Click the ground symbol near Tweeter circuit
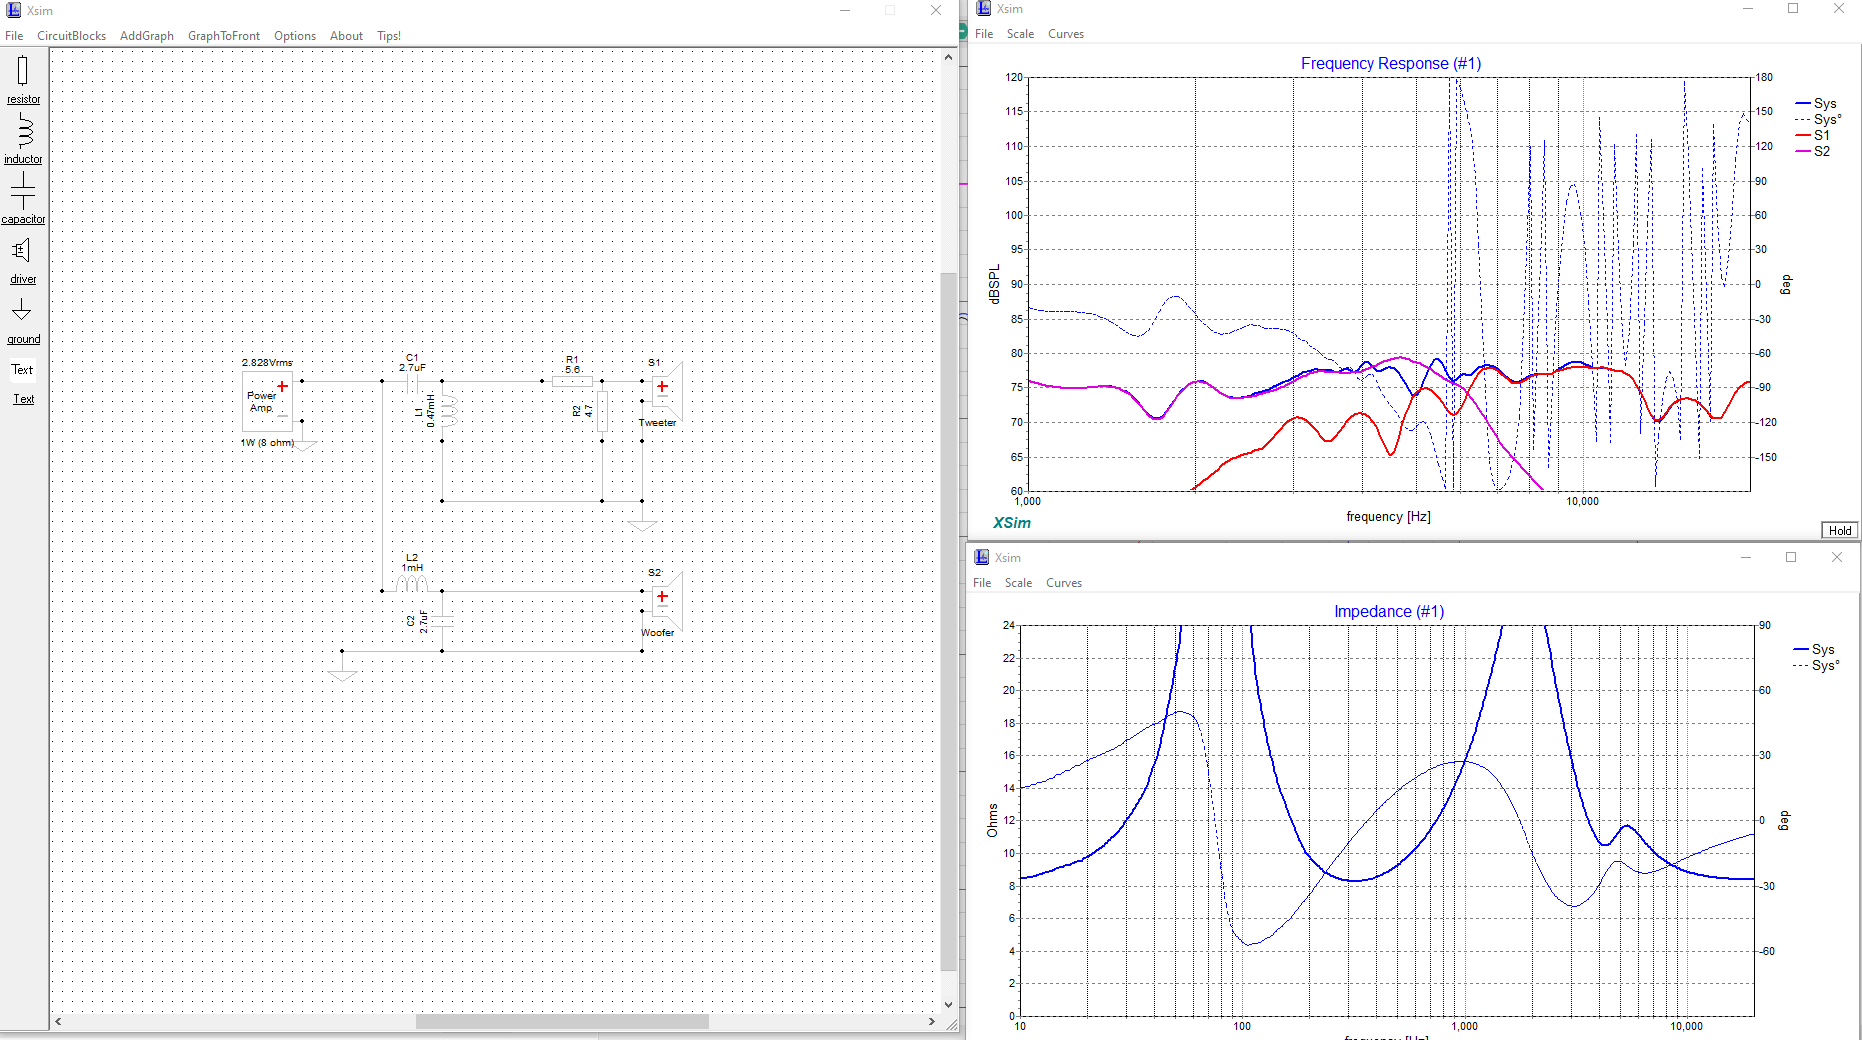Viewport: 1862px width, 1040px height. pyautogui.click(x=642, y=526)
